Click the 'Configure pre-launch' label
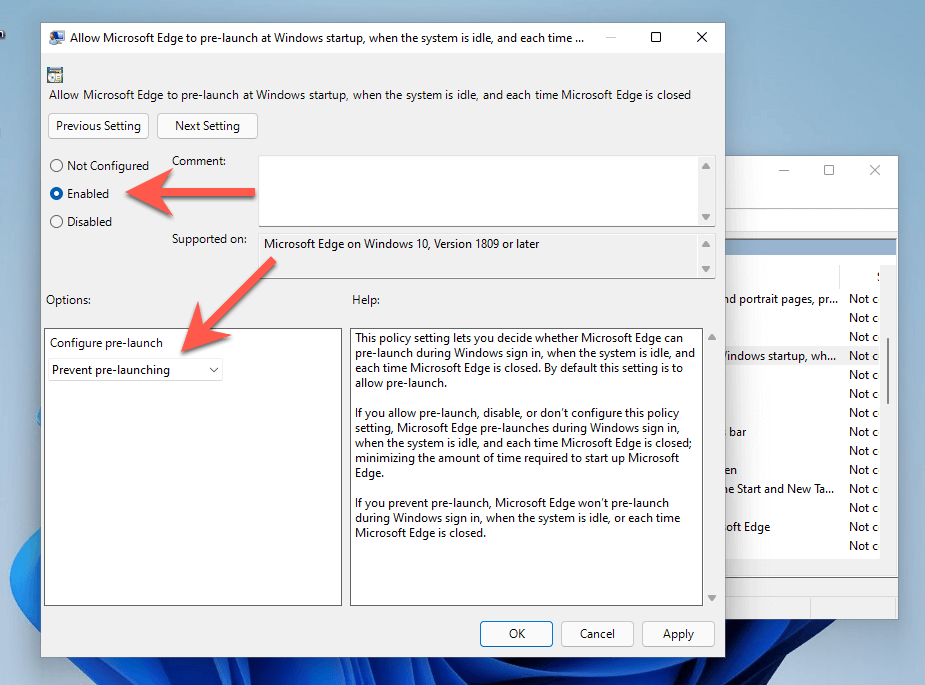Image resolution: width=925 pixels, height=685 pixels. 106,343
